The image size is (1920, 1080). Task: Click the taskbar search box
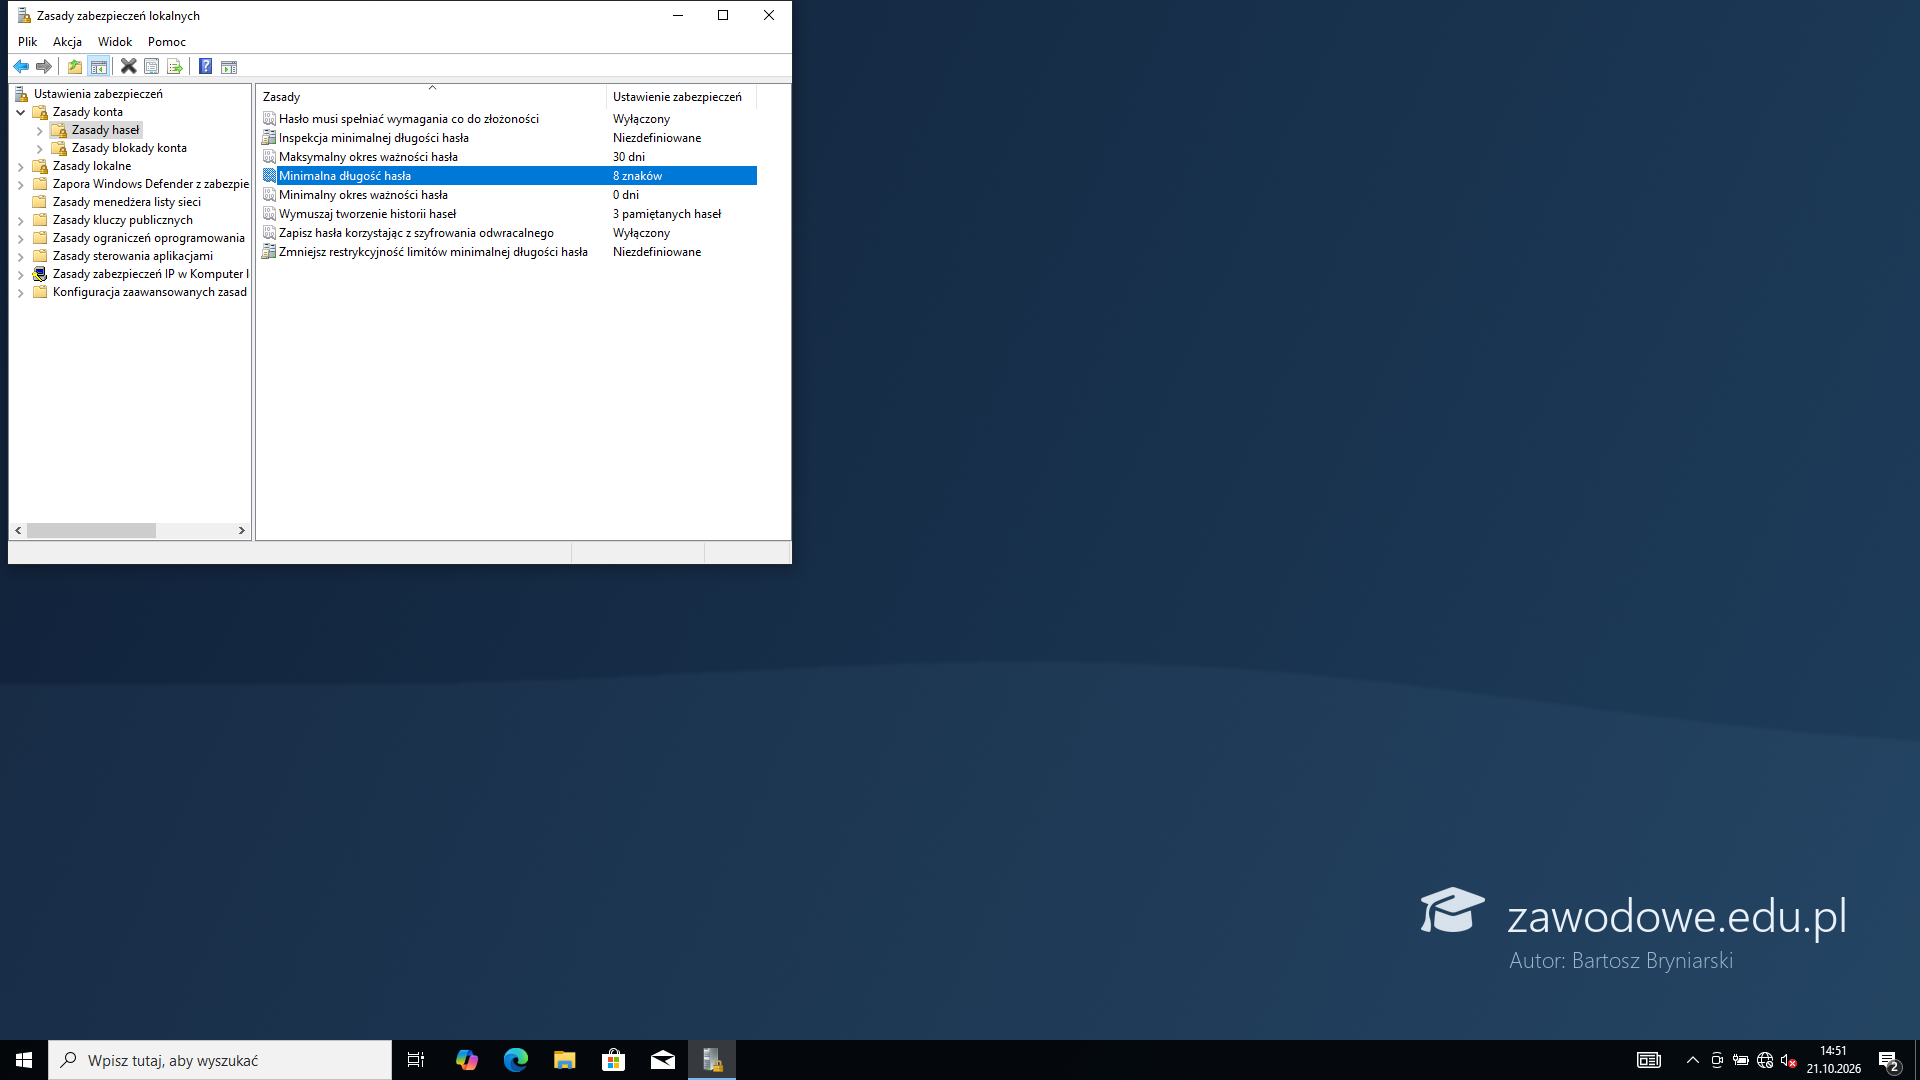(220, 1060)
